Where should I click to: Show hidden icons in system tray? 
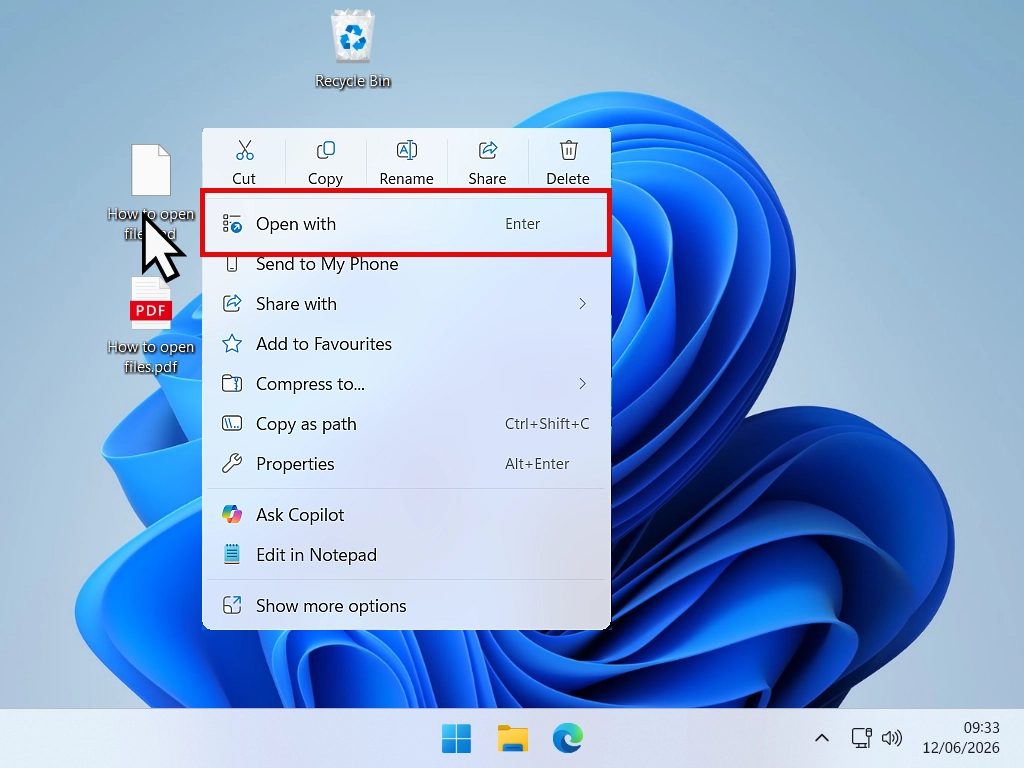822,739
